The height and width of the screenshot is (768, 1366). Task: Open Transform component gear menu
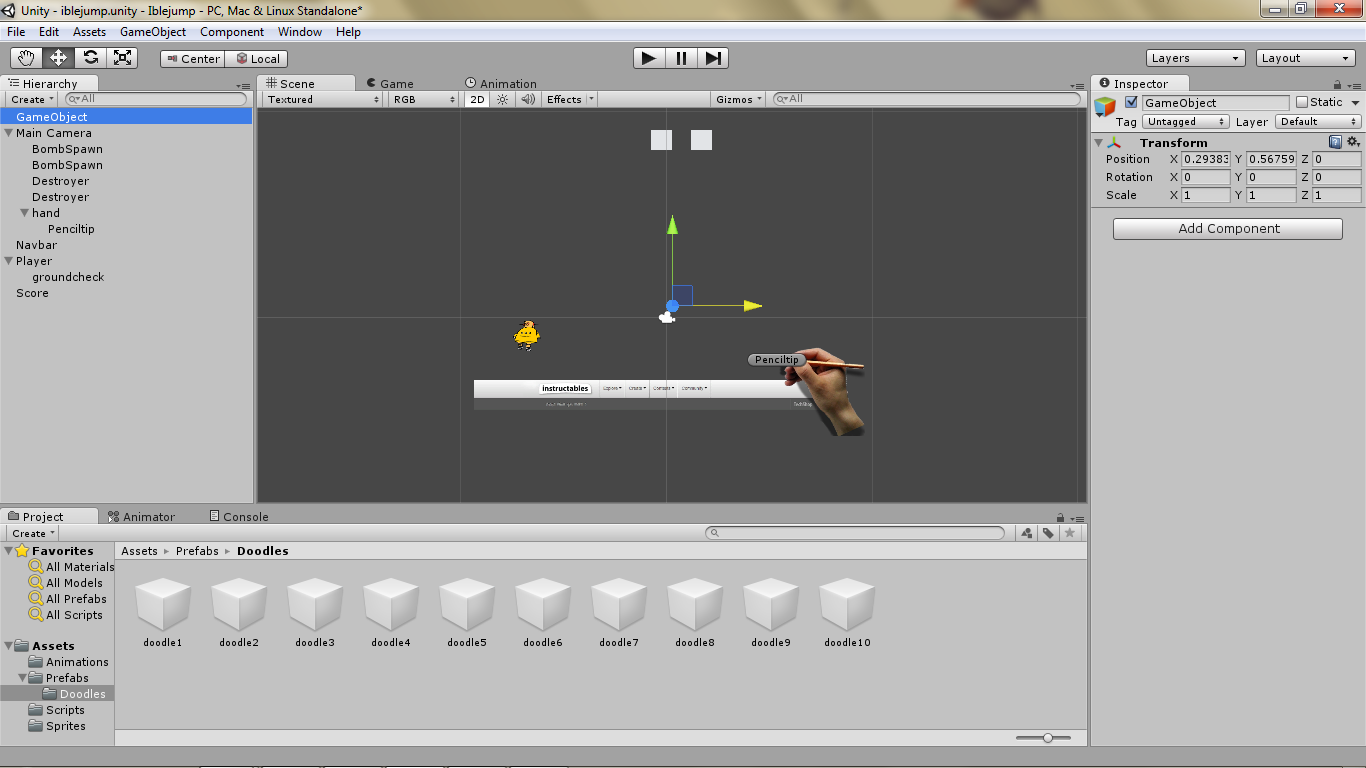(1353, 142)
